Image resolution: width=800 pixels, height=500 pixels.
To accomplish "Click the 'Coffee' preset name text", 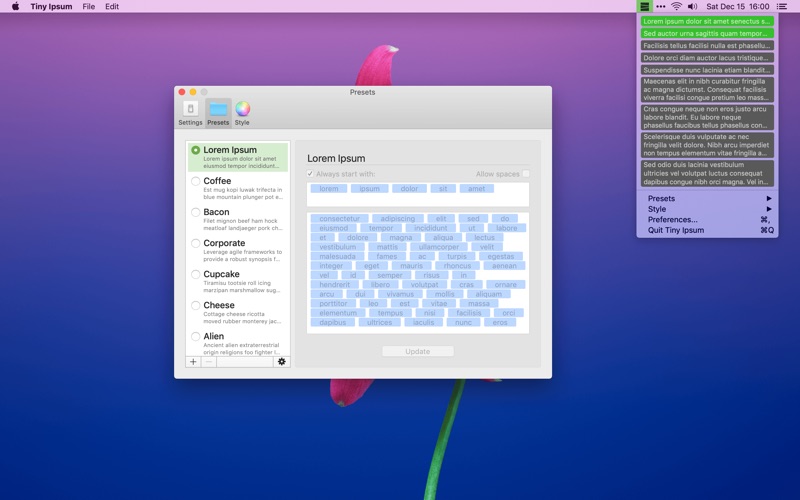I will click(217, 181).
